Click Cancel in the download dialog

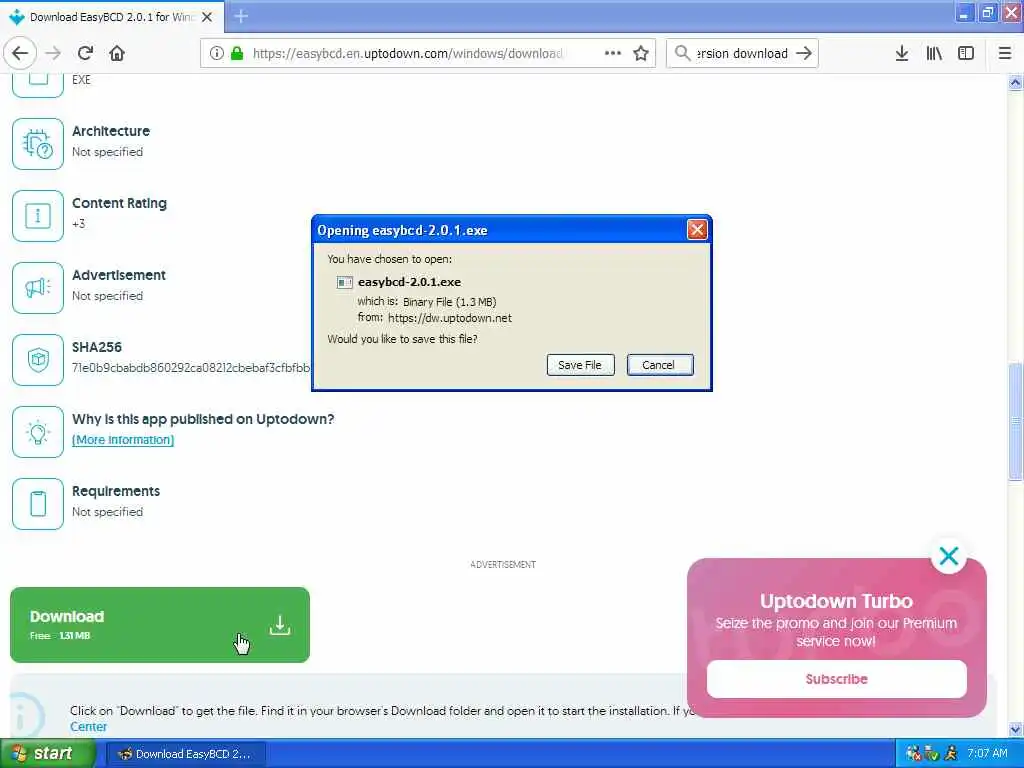(x=660, y=365)
